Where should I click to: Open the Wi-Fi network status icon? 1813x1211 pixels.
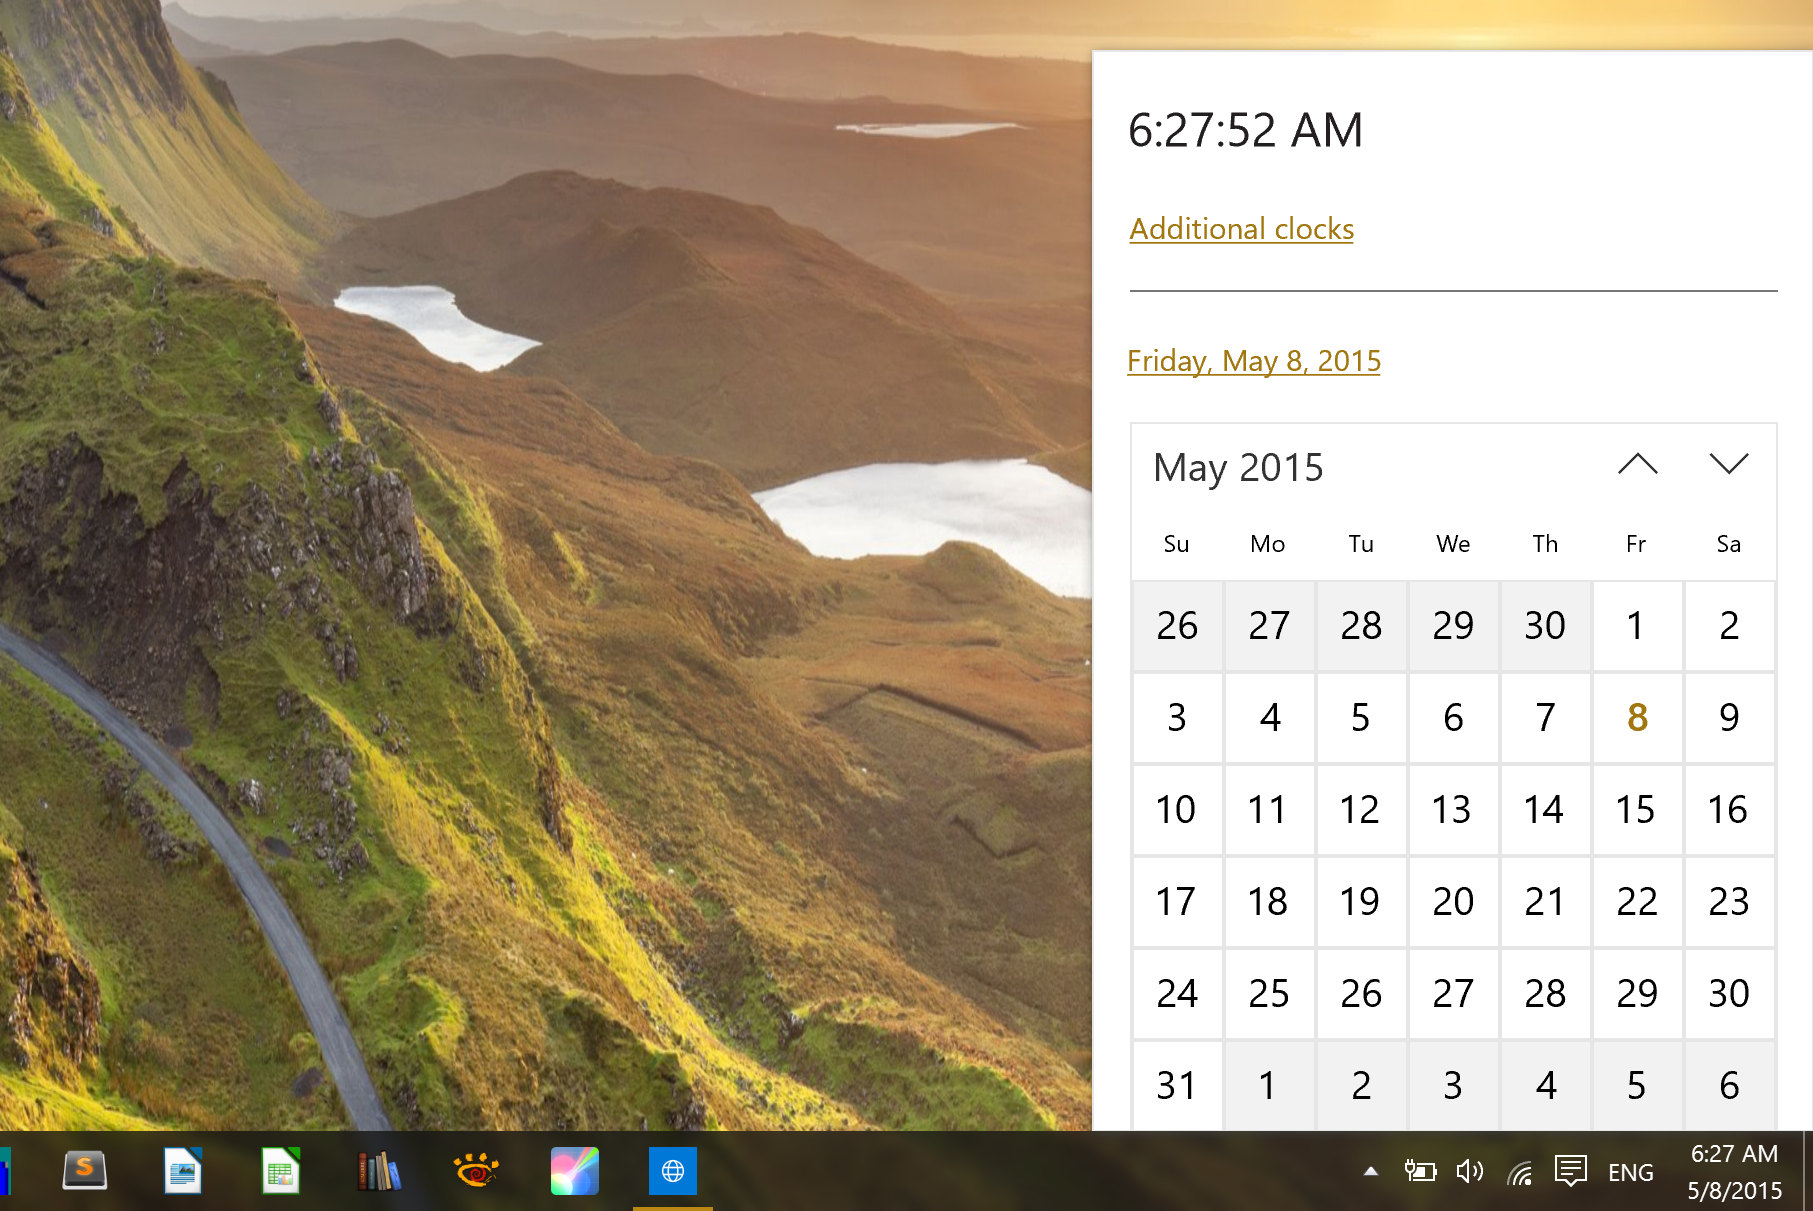[1521, 1170]
